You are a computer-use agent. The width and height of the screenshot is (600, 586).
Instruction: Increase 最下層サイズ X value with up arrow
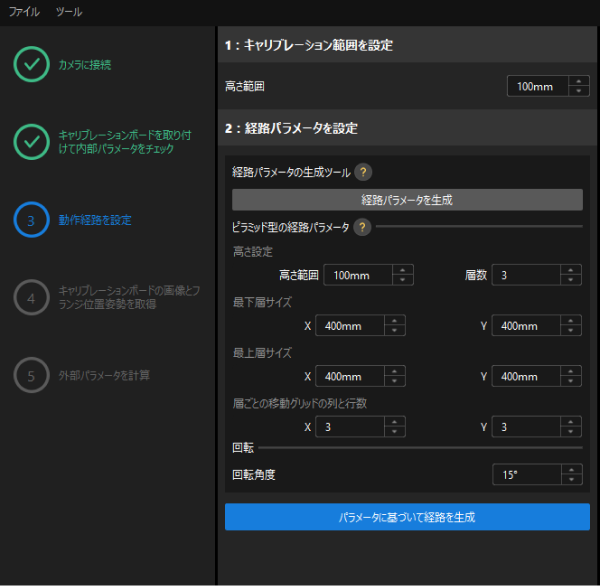pos(395,320)
